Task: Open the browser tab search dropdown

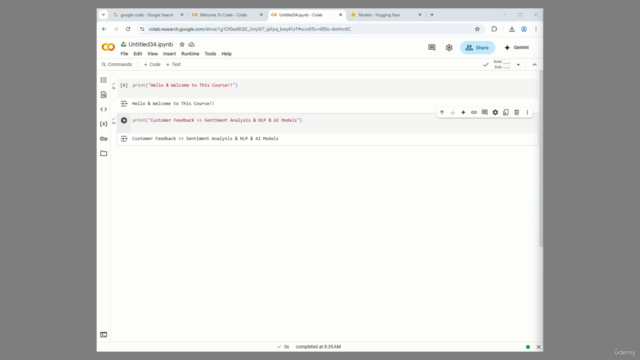Action: pos(103,15)
